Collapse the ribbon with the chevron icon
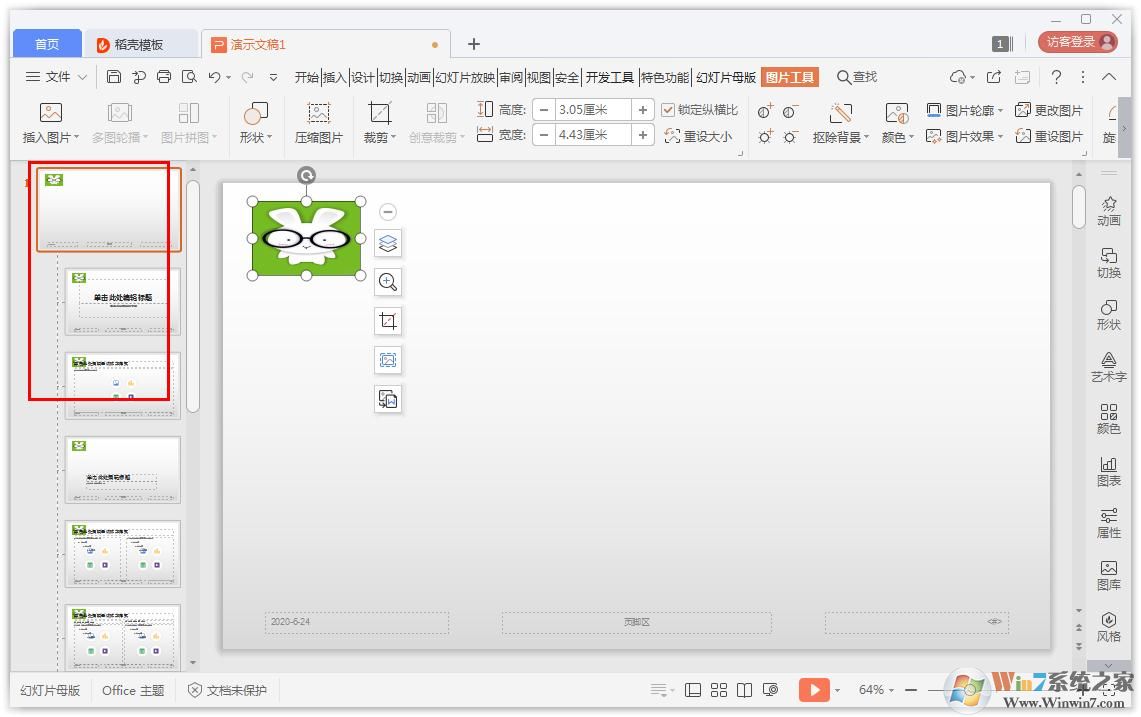 tap(1108, 76)
